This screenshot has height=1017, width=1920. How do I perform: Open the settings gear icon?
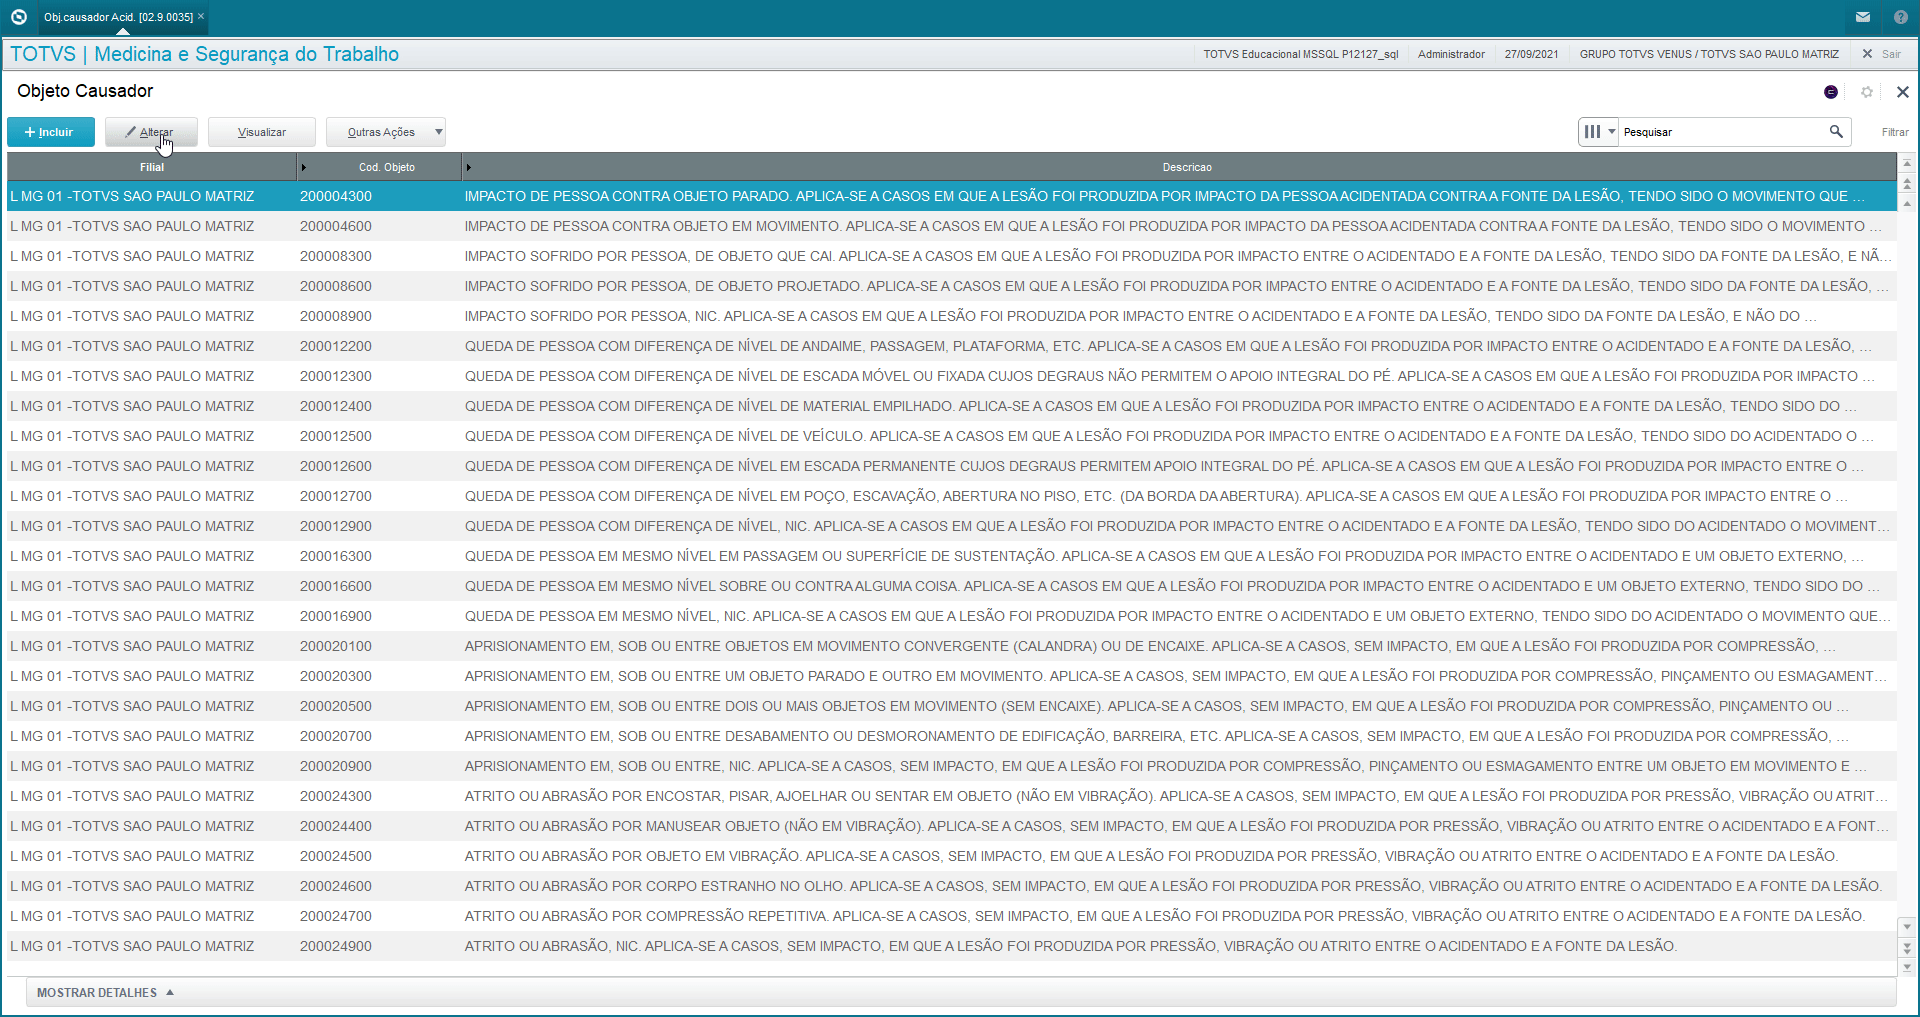click(1866, 92)
